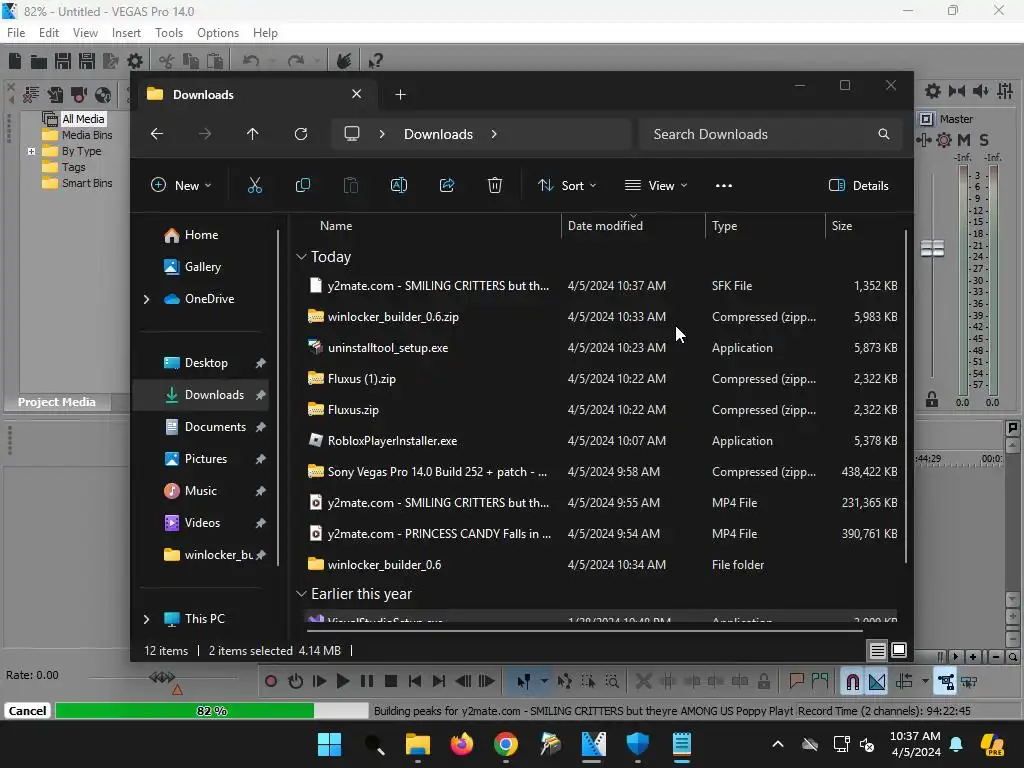The width and height of the screenshot is (1024, 768).
Task: Click the Share icon in Explorer toolbar
Action: point(447,185)
